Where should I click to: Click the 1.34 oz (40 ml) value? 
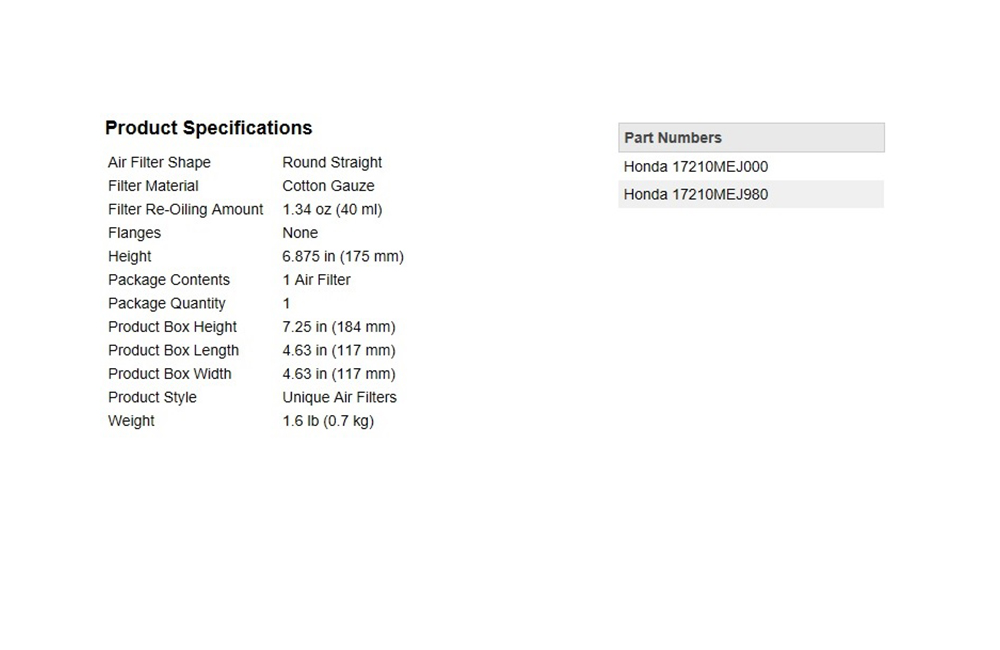(x=332, y=209)
